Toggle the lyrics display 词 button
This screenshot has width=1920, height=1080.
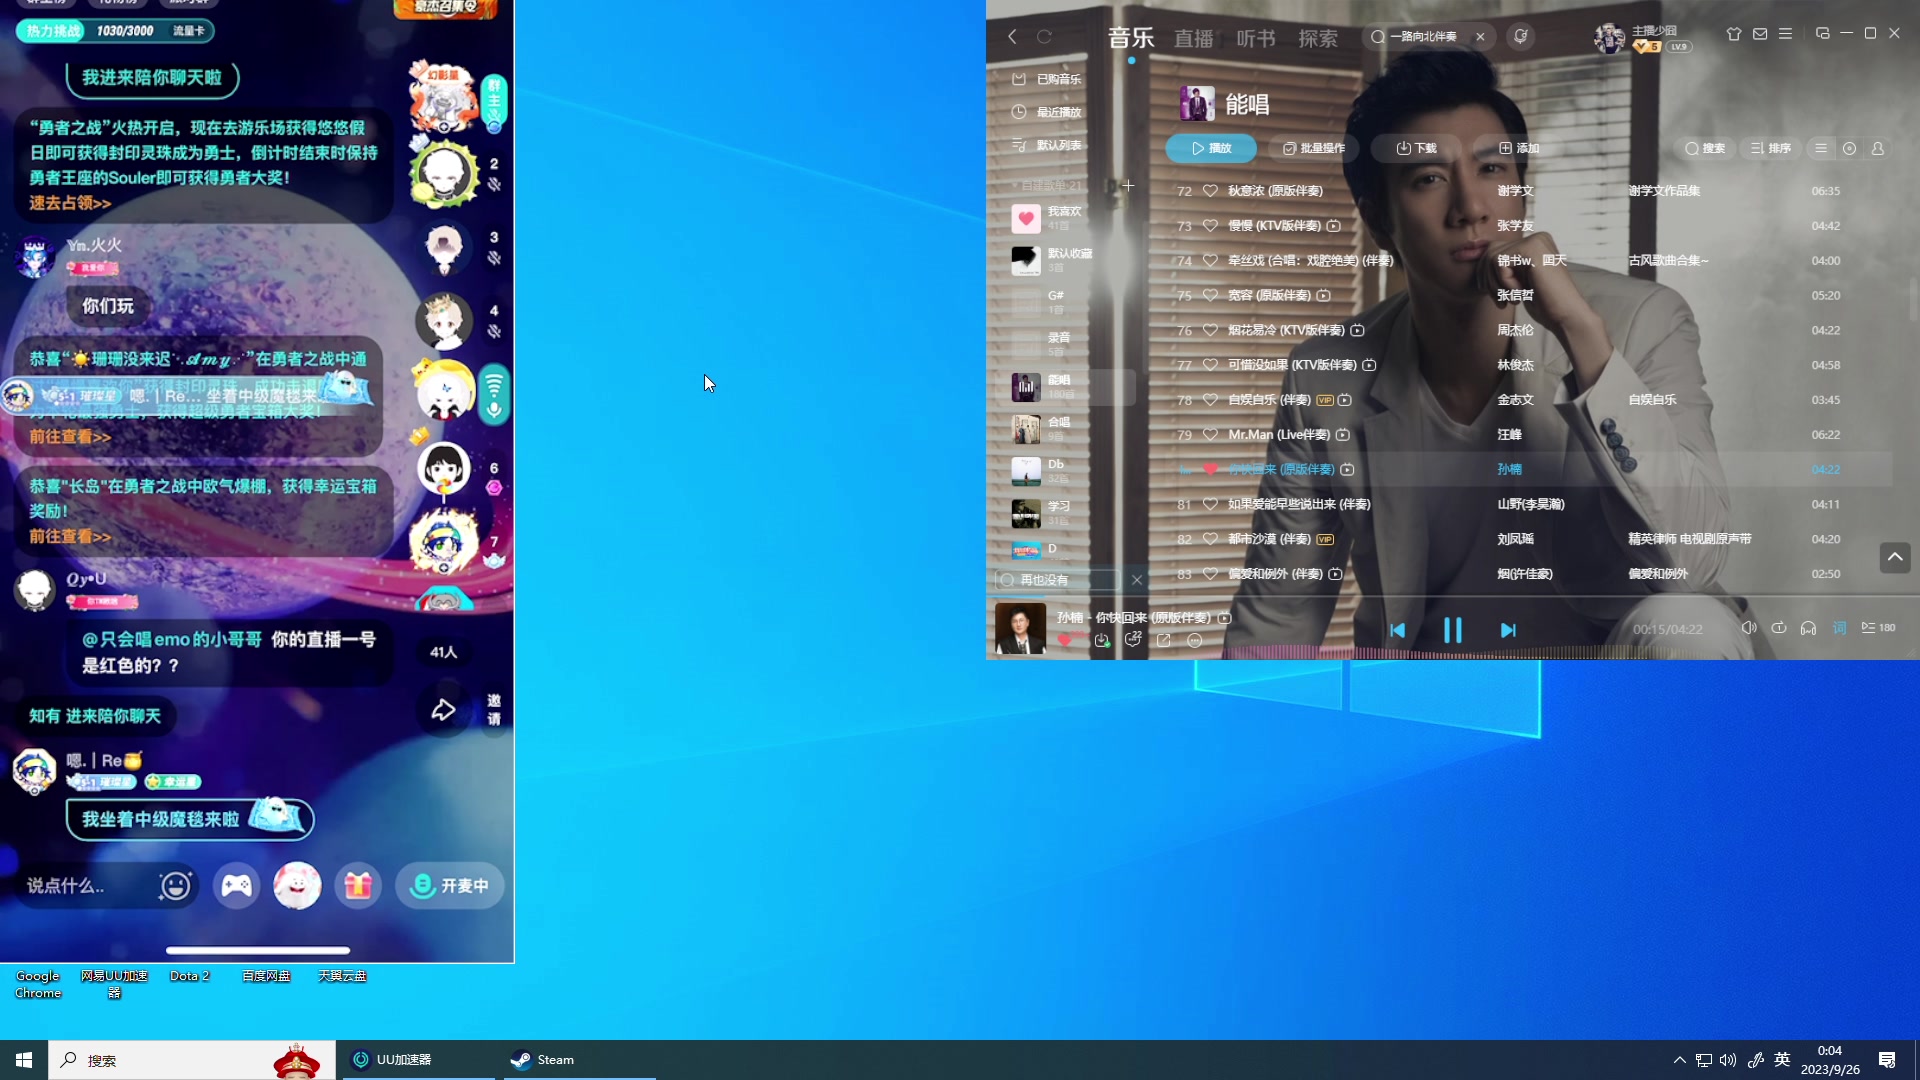point(1839,628)
